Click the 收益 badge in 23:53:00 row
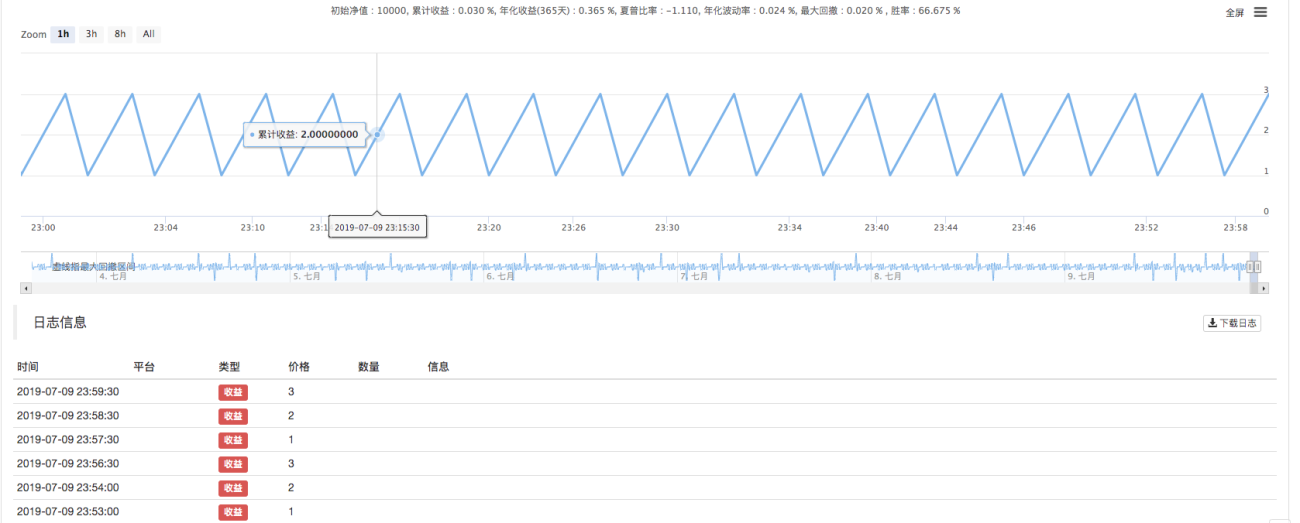 (x=233, y=512)
